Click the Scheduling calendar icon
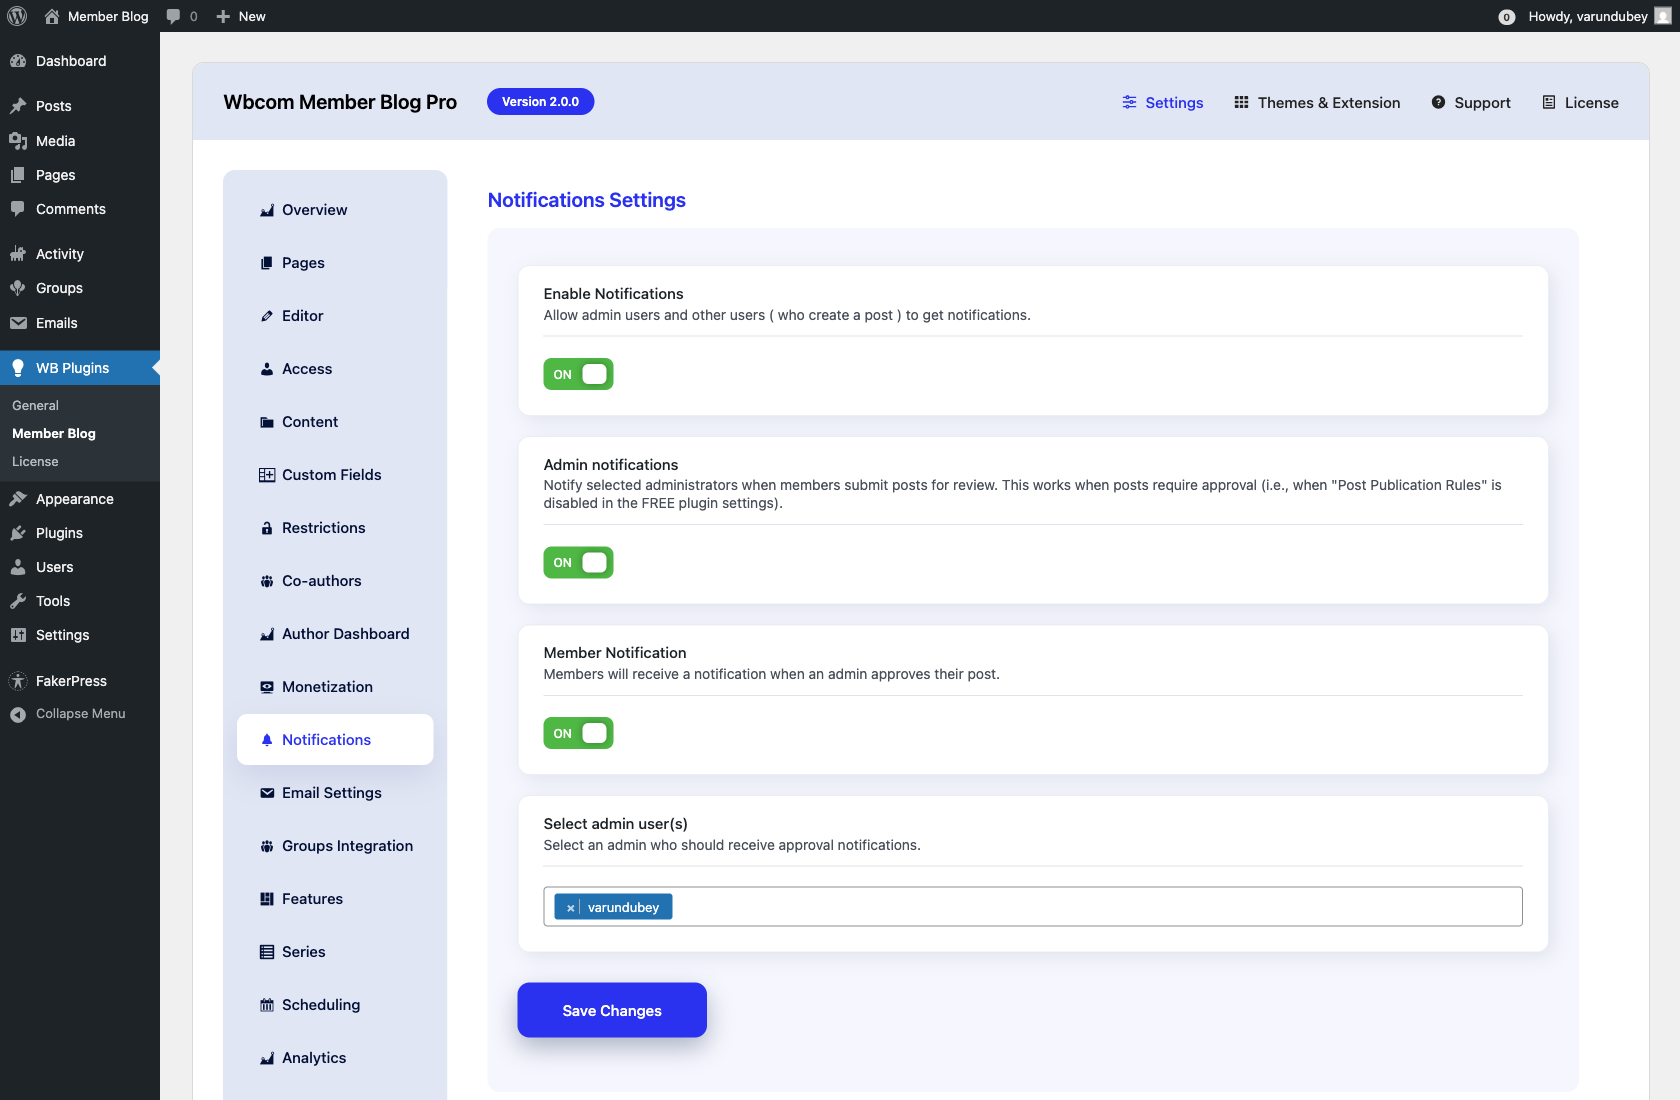This screenshot has width=1680, height=1100. pos(267,1005)
